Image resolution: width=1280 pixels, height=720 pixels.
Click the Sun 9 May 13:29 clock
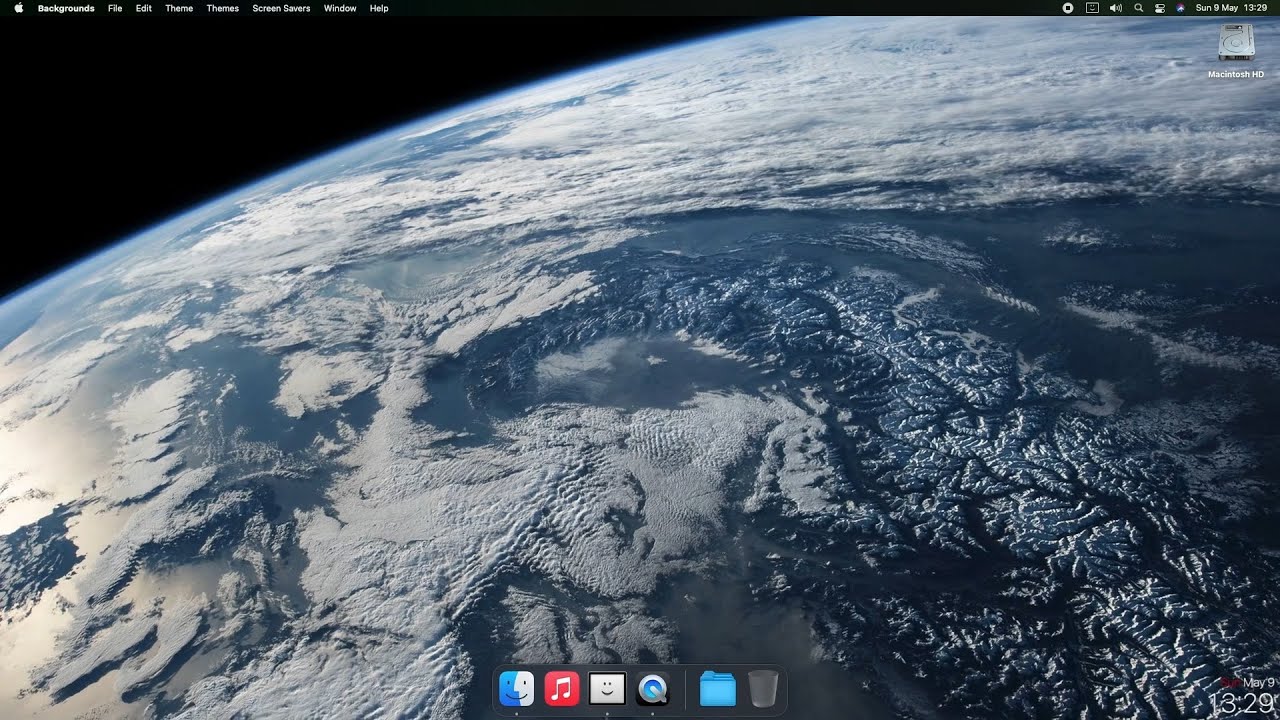point(1231,8)
